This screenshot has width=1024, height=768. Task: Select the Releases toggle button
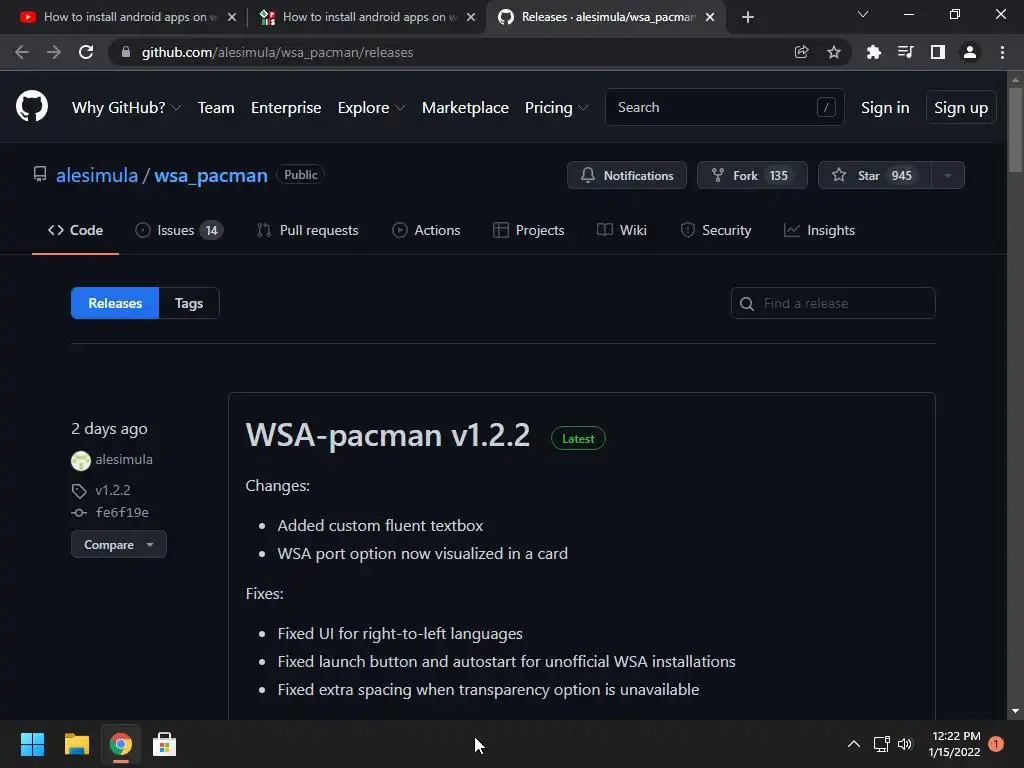tap(115, 303)
